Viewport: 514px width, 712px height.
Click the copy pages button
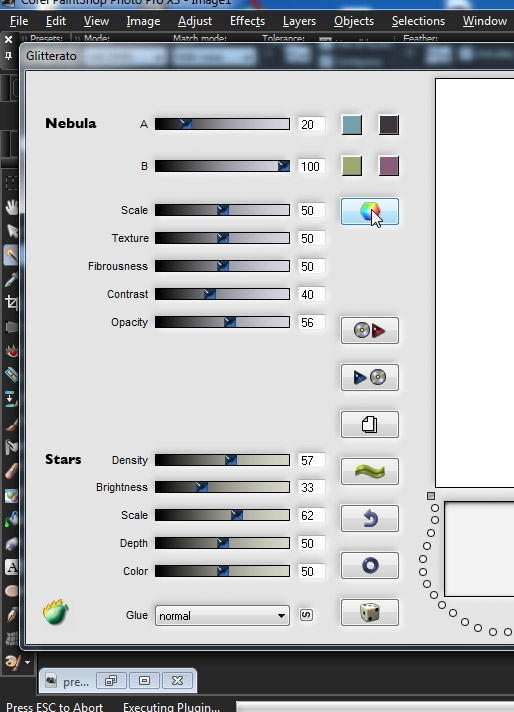(370, 425)
